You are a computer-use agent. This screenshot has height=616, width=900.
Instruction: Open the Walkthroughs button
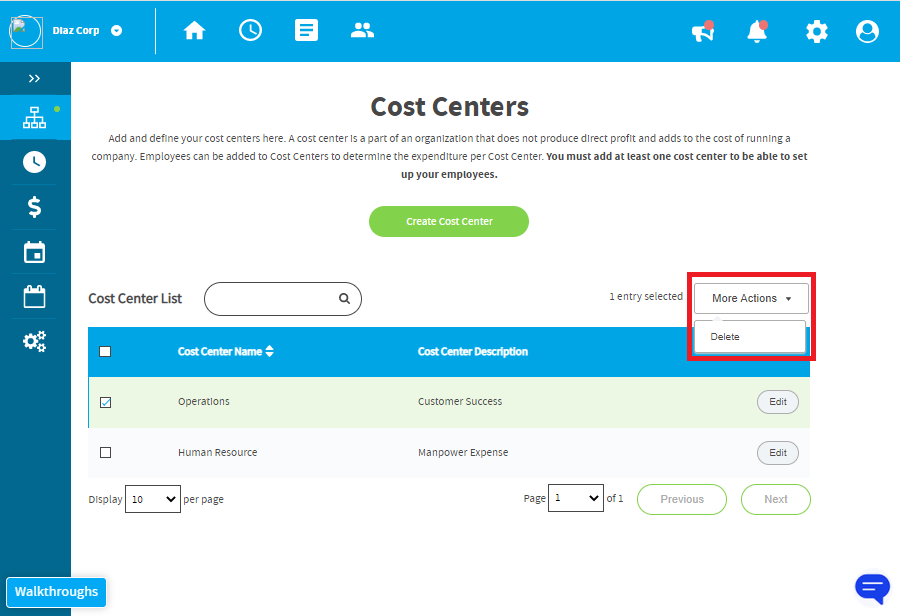56,592
